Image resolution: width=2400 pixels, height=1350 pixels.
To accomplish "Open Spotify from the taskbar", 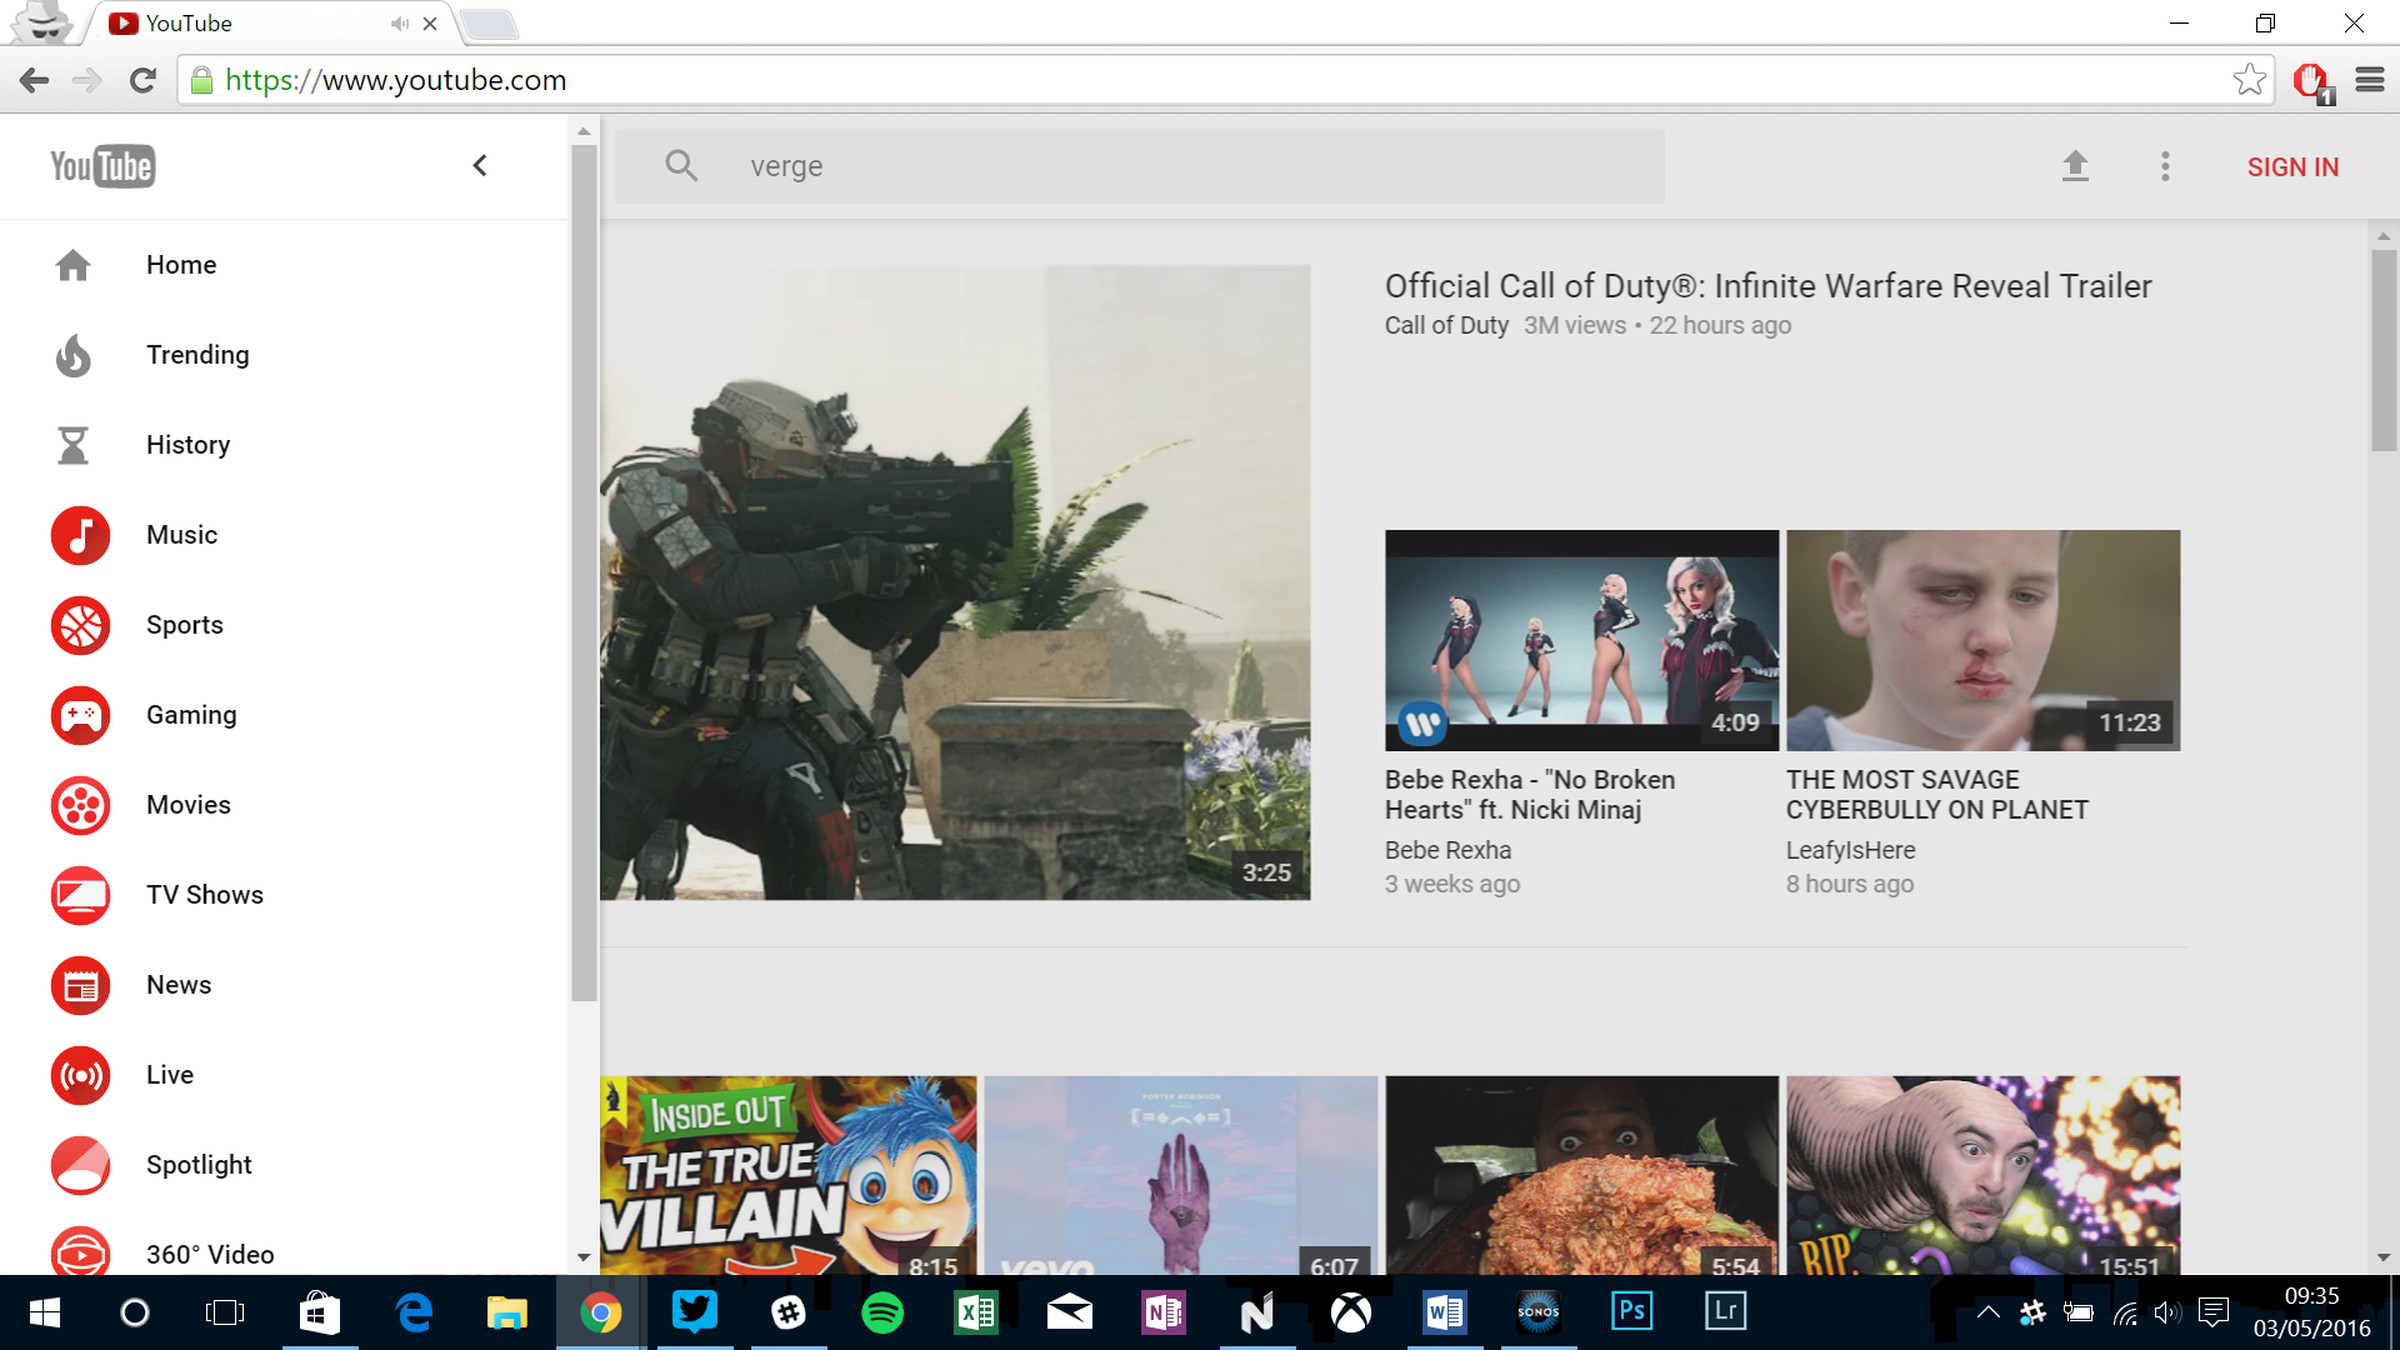I will (882, 1312).
